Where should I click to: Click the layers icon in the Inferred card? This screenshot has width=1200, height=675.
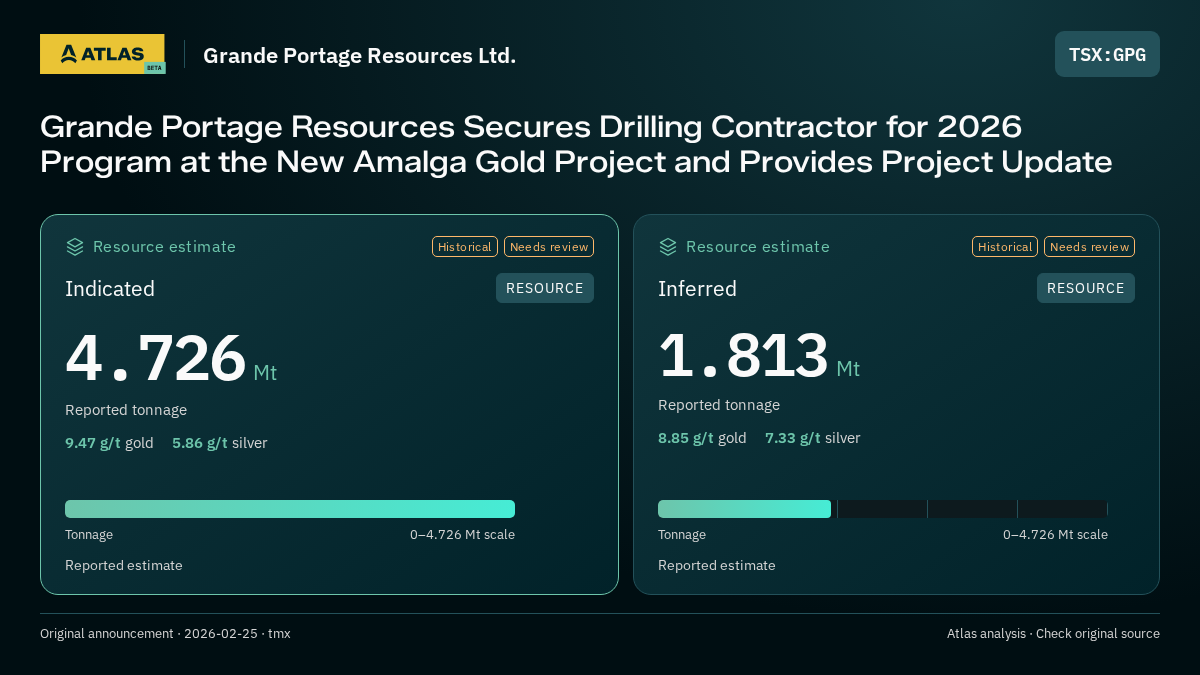(x=668, y=246)
